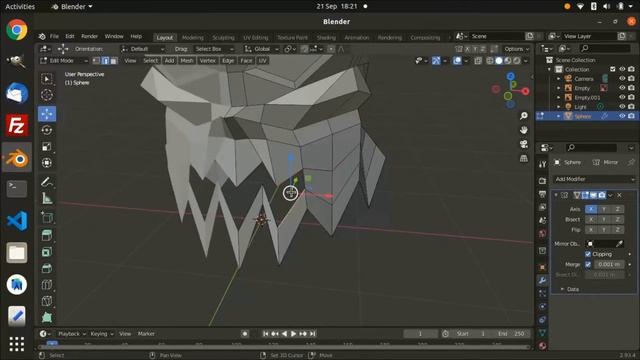The height and width of the screenshot is (360, 640).
Task: Switch to the Modeling workspace tab
Action: point(193,38)
